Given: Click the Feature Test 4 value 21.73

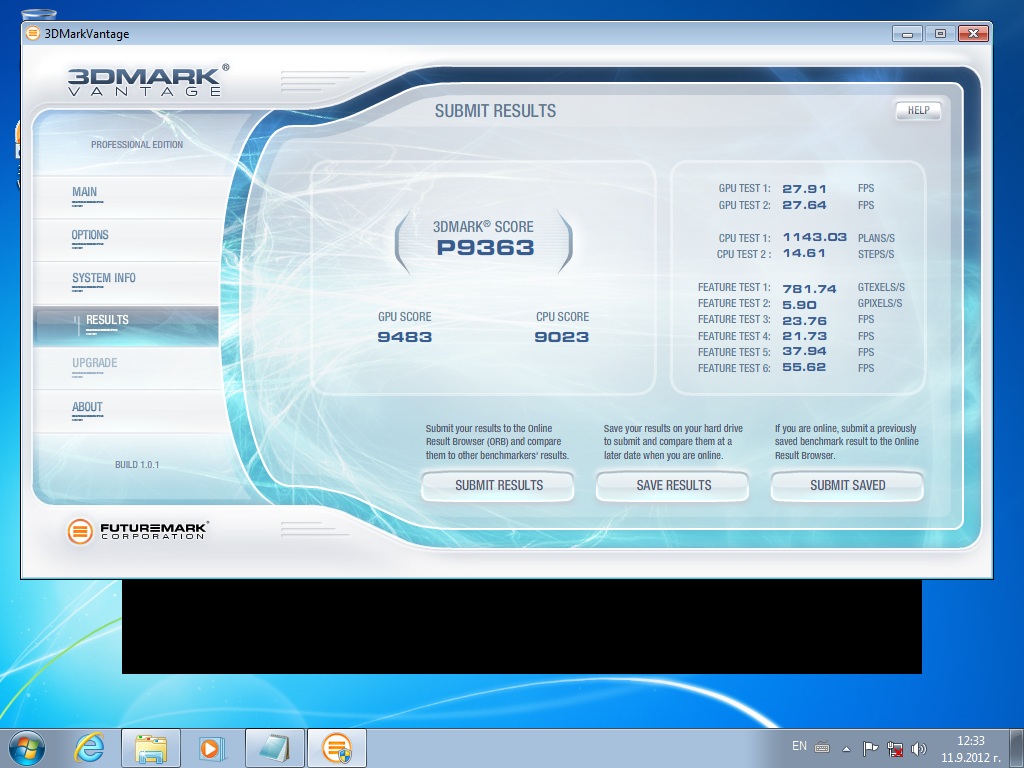Looking at the screenshot, I should click(804, 336).
